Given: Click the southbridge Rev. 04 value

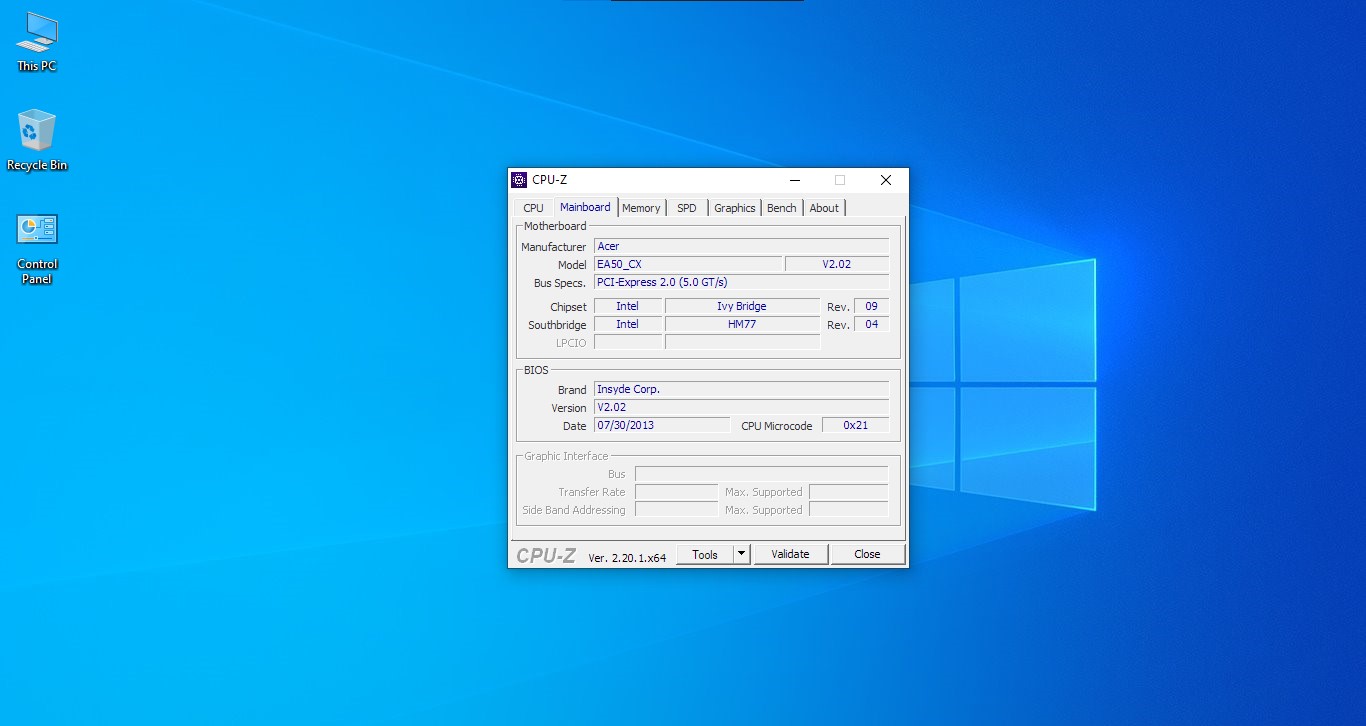Looking at the screenshot, I should tap(871, 324).
